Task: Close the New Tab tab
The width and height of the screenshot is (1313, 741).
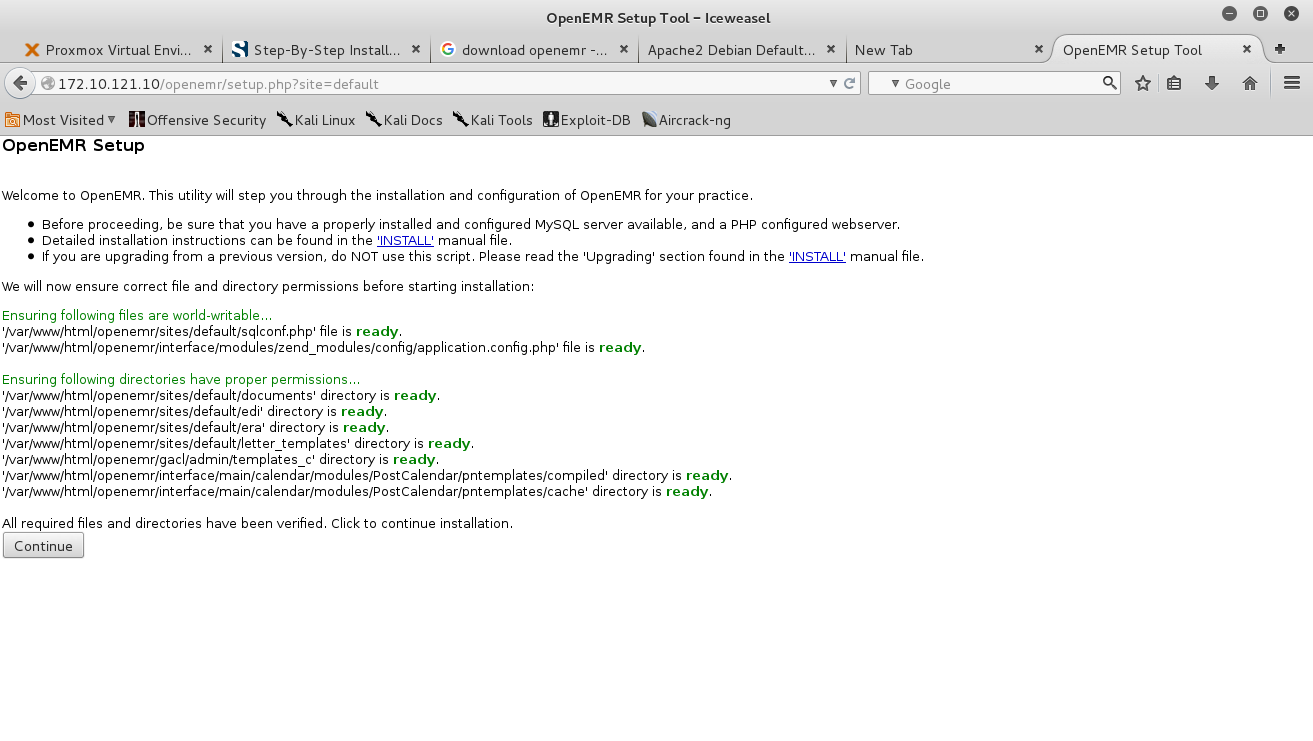Action: coord(1039,49)
